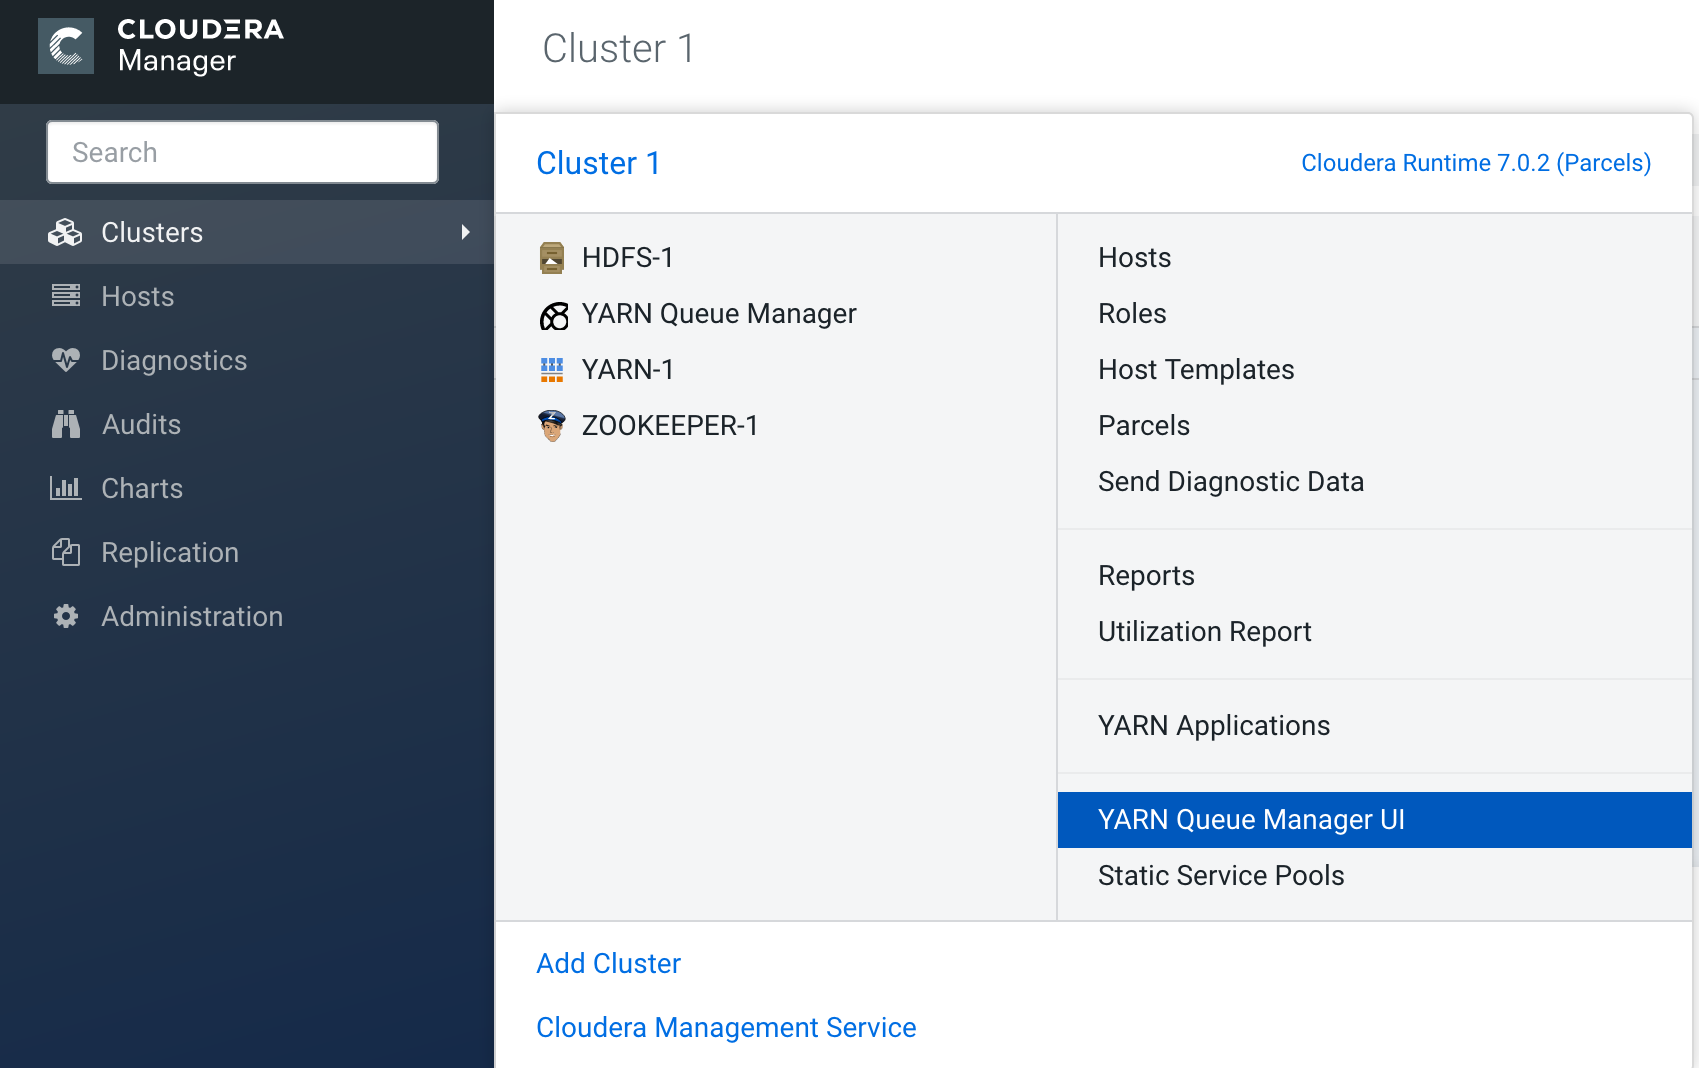The image size is (1699, 1068).
Task: Expand the Clusters submenu arrow
Action: 465,232
